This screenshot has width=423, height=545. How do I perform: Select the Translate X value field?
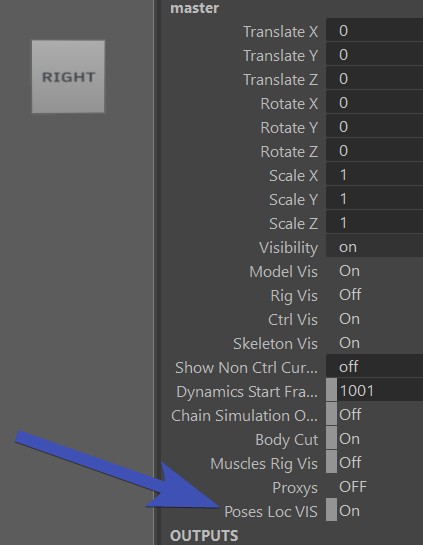[374, 31]
